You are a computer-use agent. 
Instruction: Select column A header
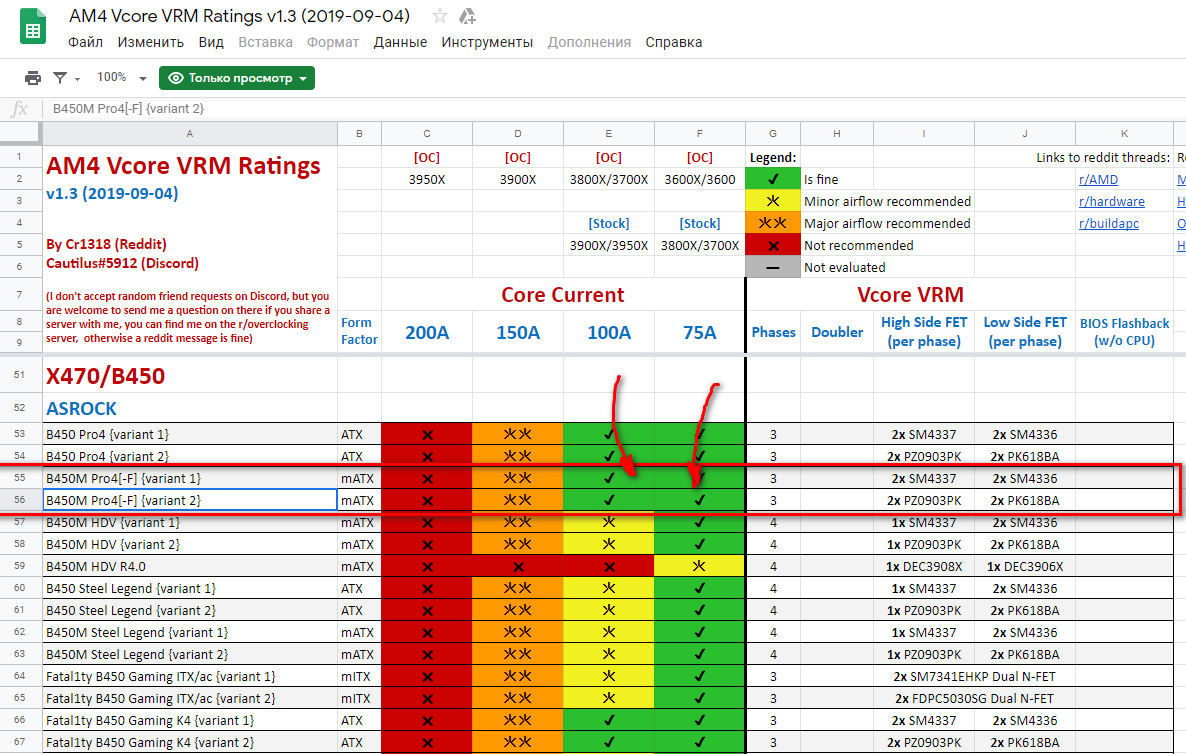pos(190,134)
